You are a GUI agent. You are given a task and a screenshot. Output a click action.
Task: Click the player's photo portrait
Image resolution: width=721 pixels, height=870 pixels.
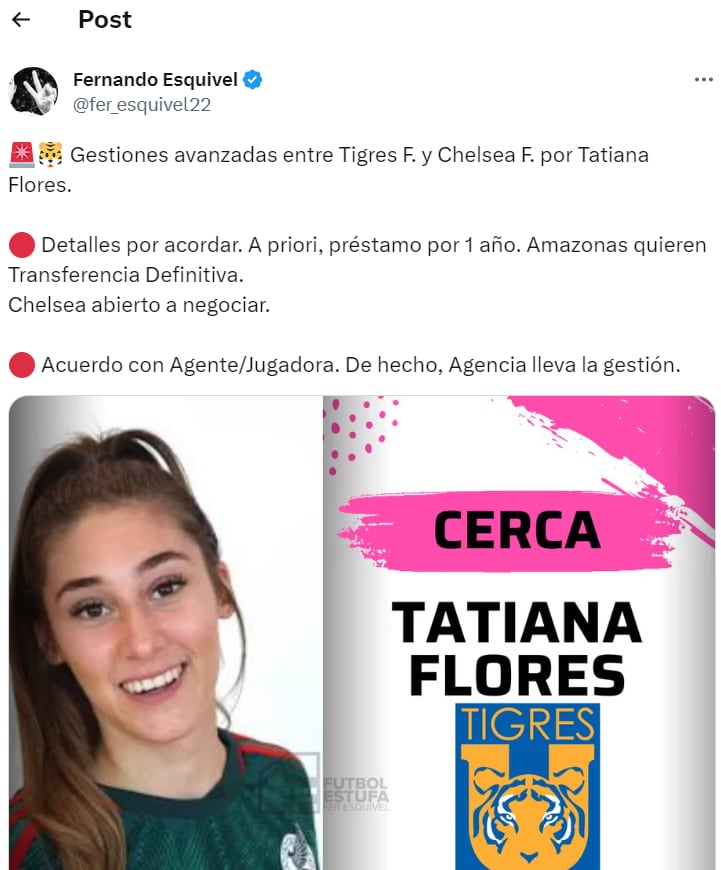point(166,633)
